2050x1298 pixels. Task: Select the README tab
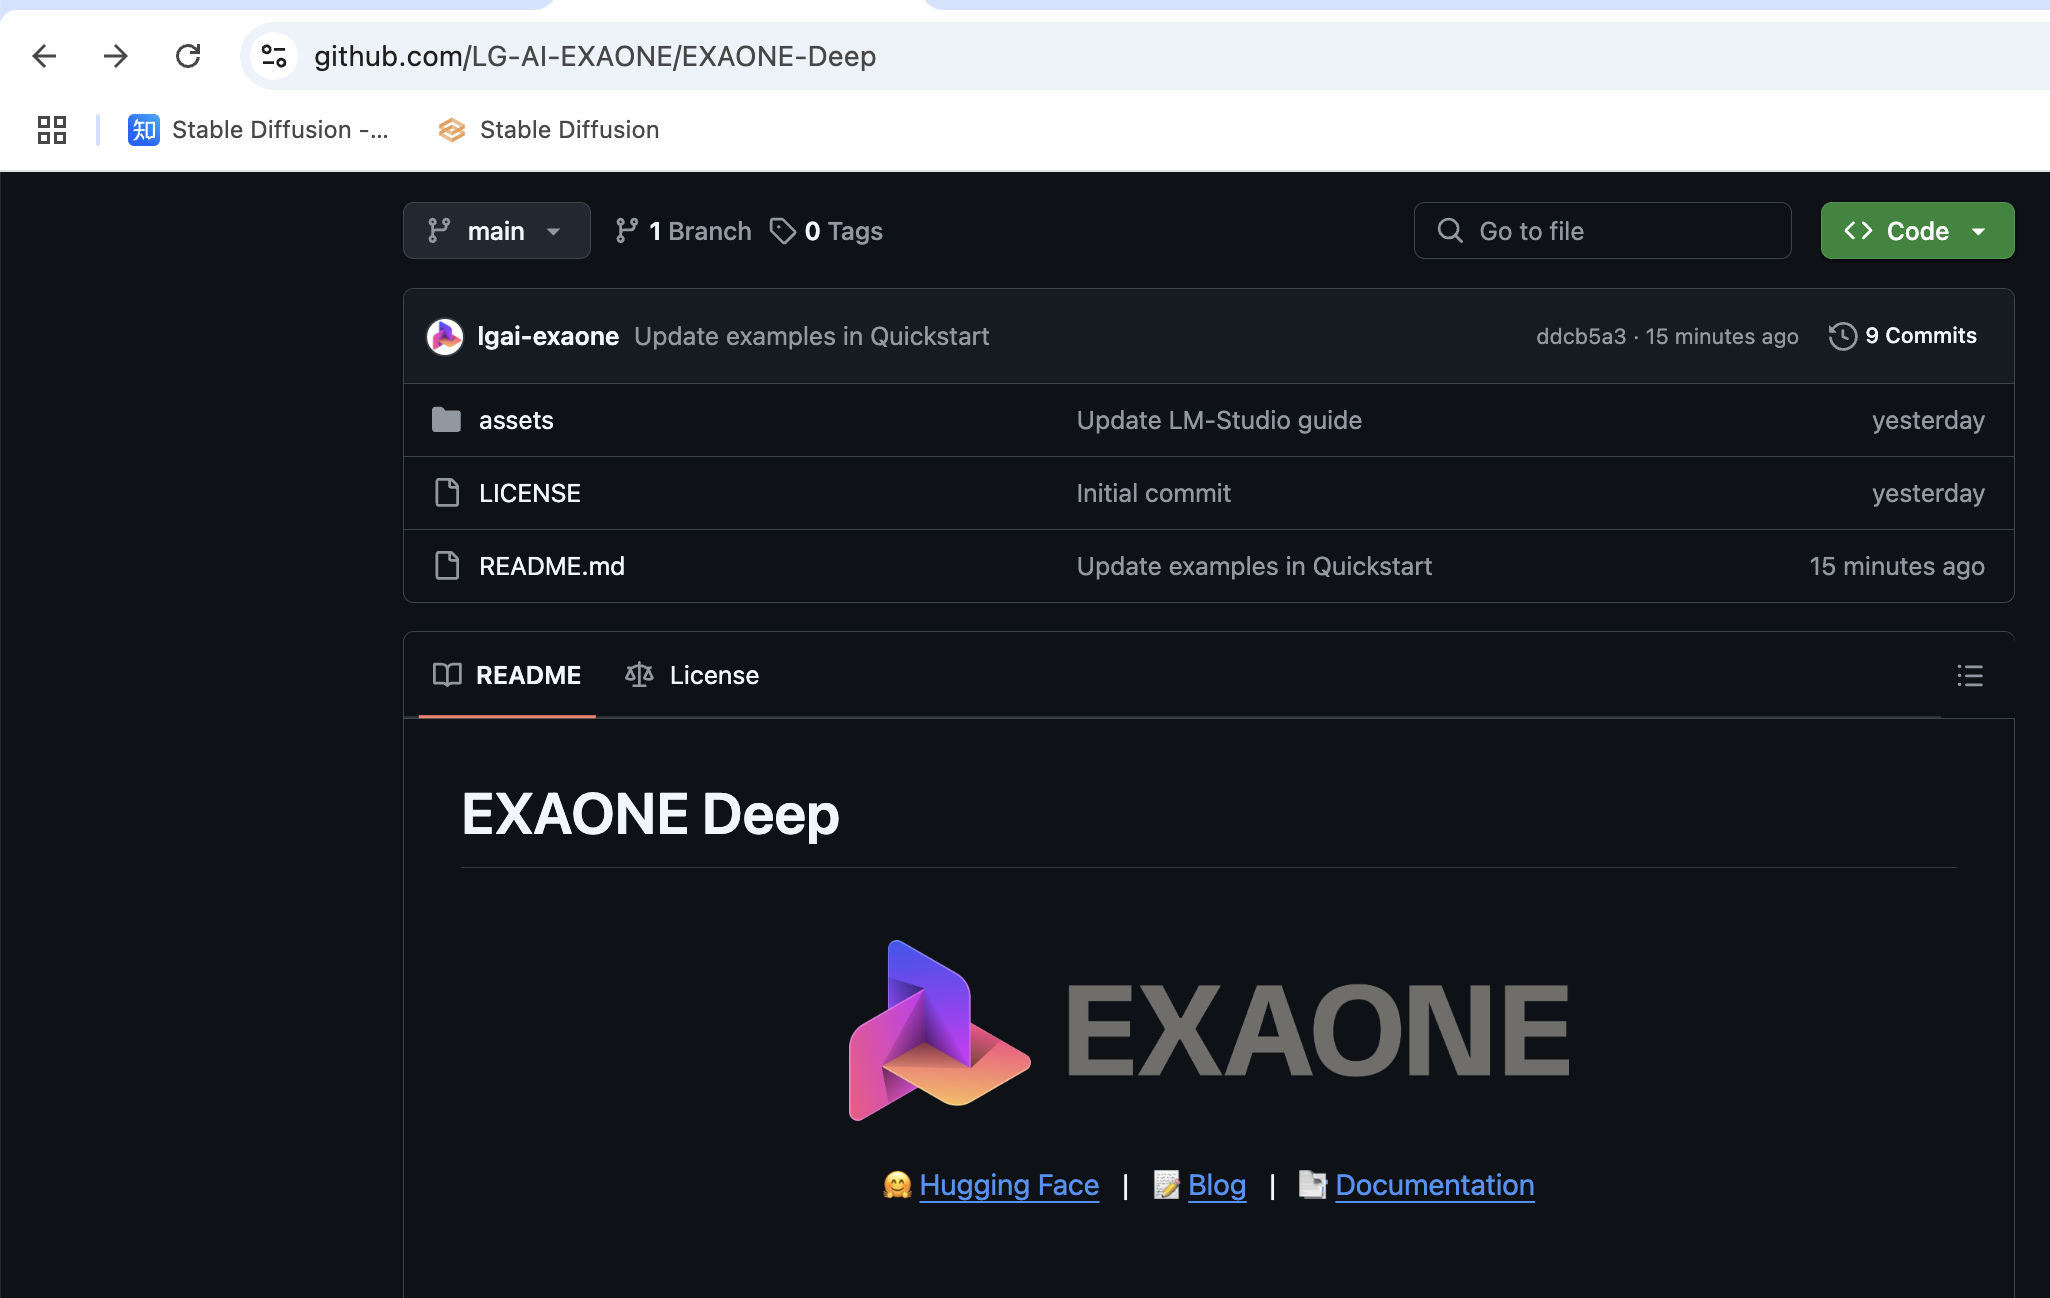pyautogui.click(x=528, y=675)
